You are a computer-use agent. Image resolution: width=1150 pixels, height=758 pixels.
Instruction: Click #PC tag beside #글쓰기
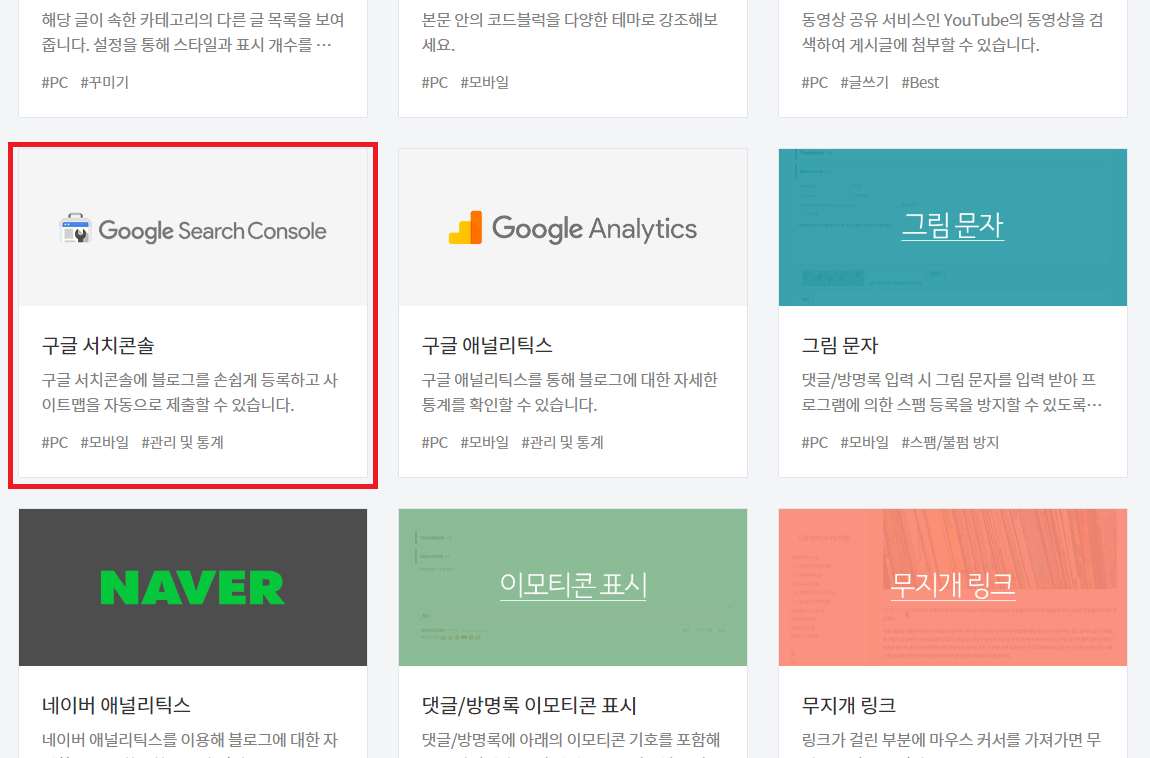point(815,82)
